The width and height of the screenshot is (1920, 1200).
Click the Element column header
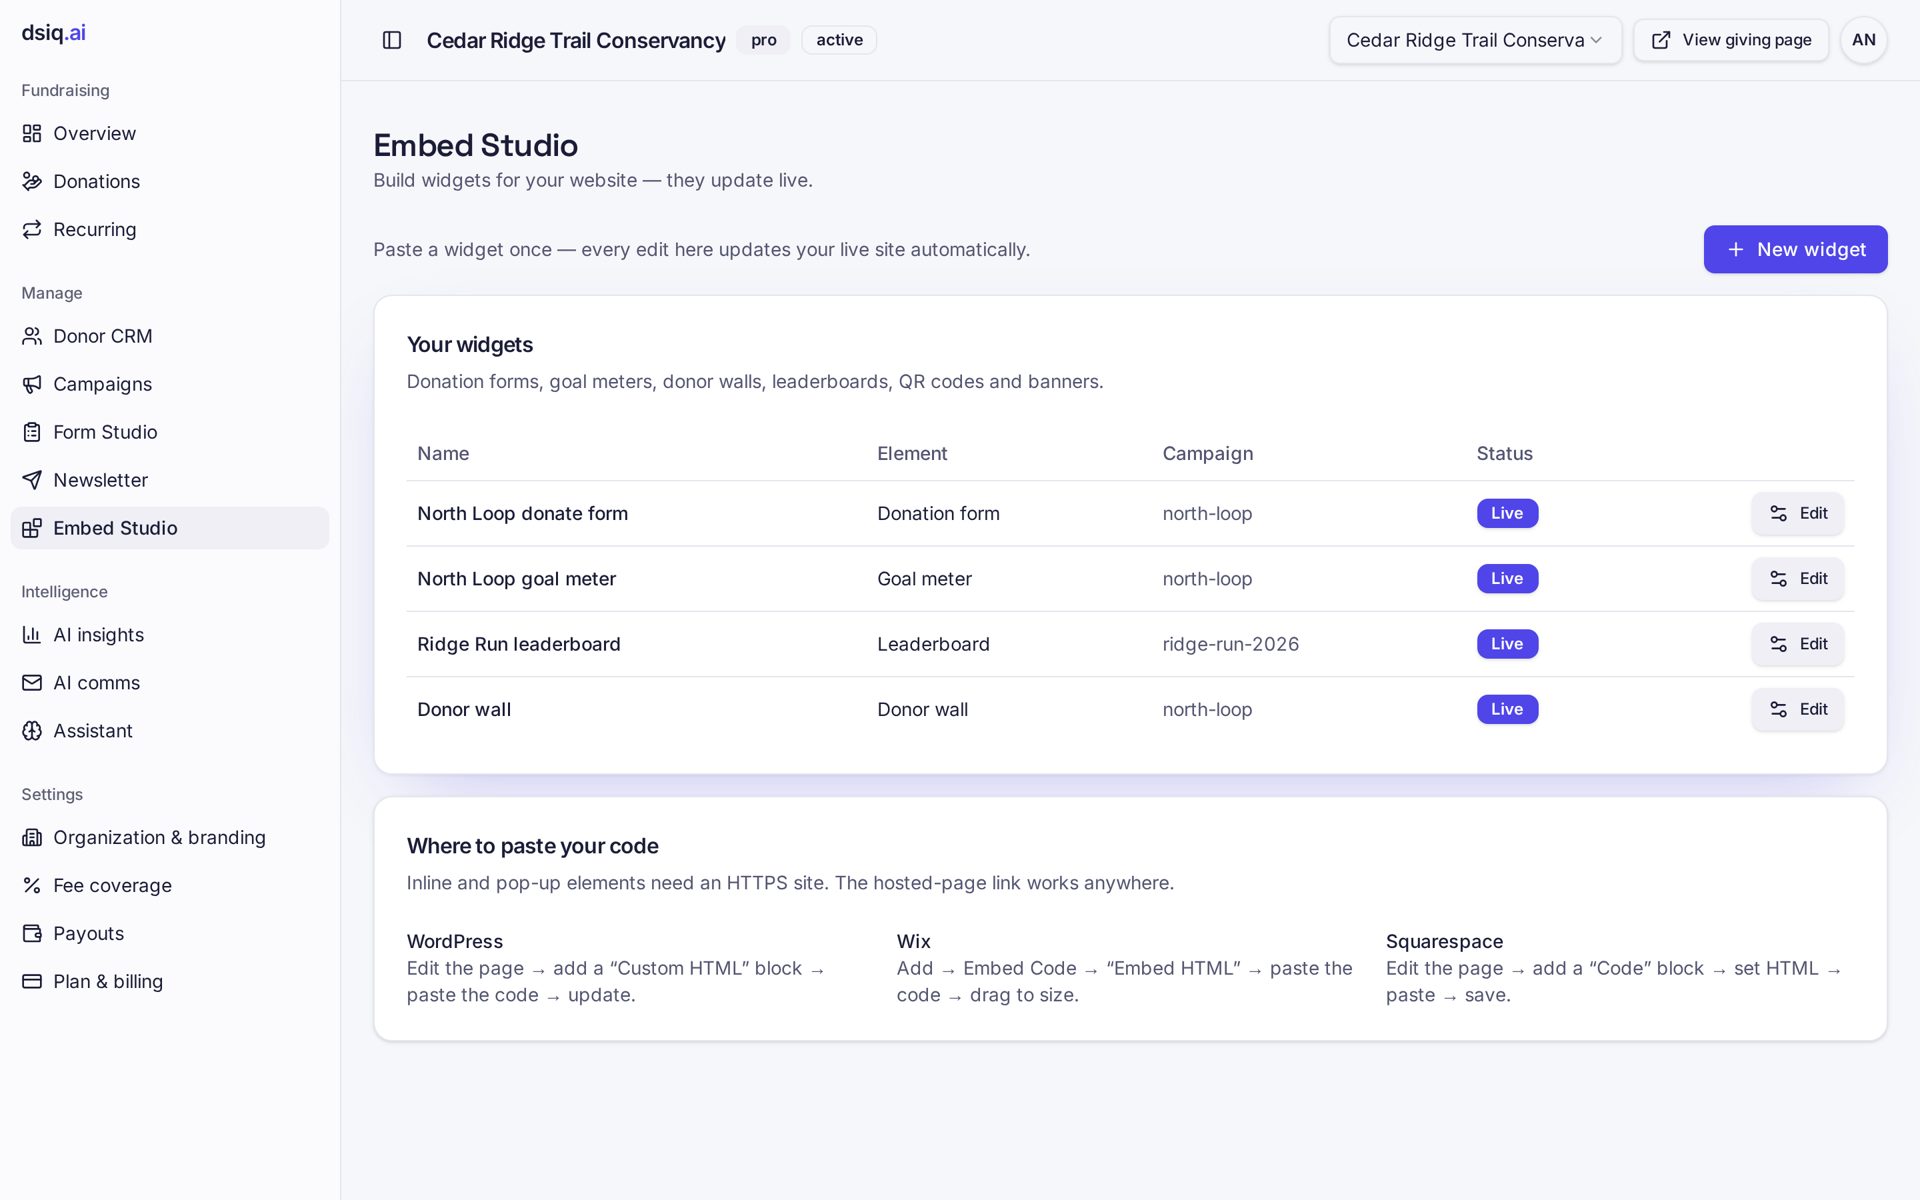(x=912, y=453)
